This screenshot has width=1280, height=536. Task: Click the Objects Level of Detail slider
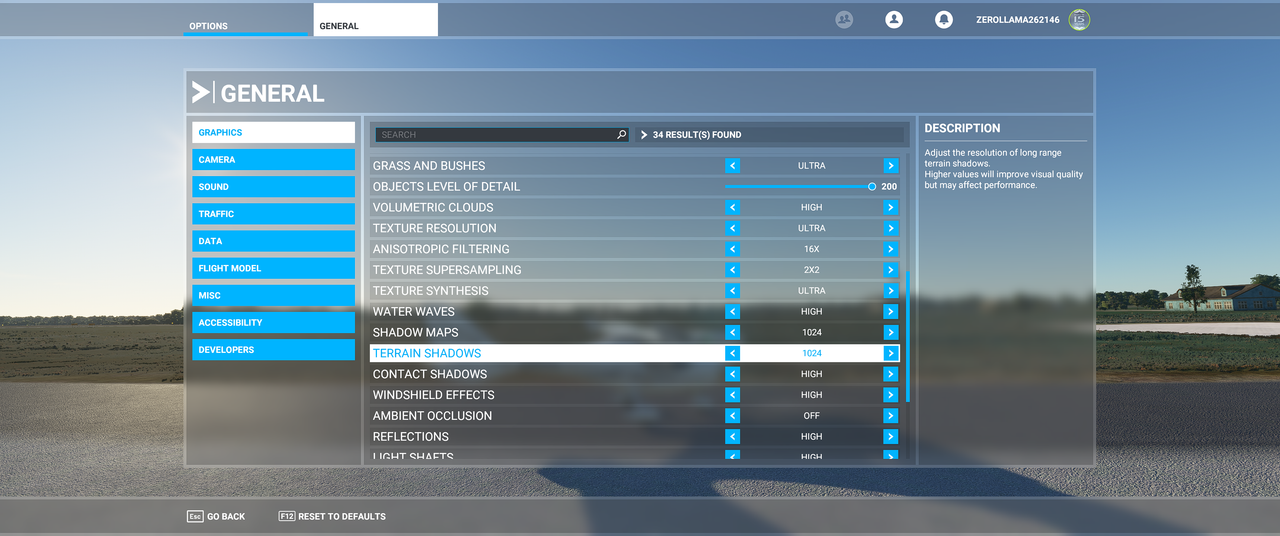click(x=799, y=186)
